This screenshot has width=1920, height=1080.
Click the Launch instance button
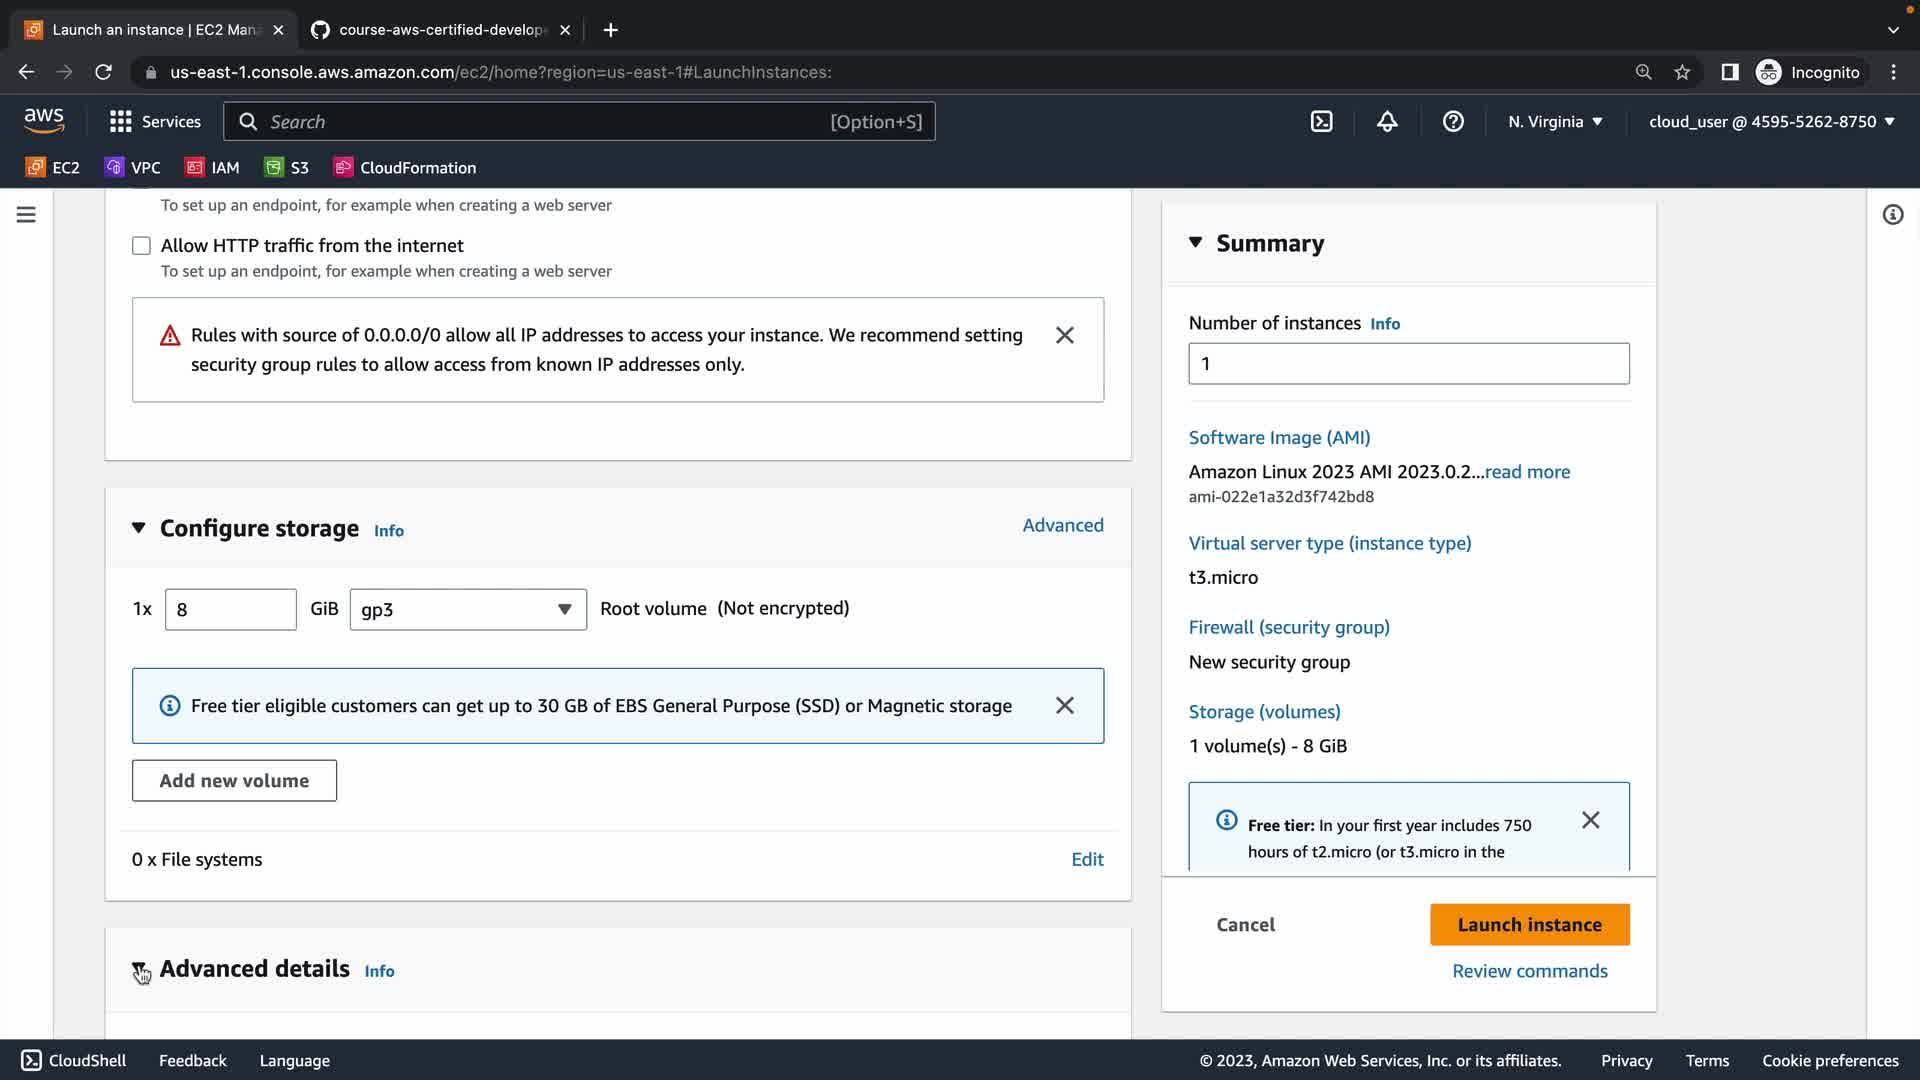pyautogui.click(x=1529, y=924)
